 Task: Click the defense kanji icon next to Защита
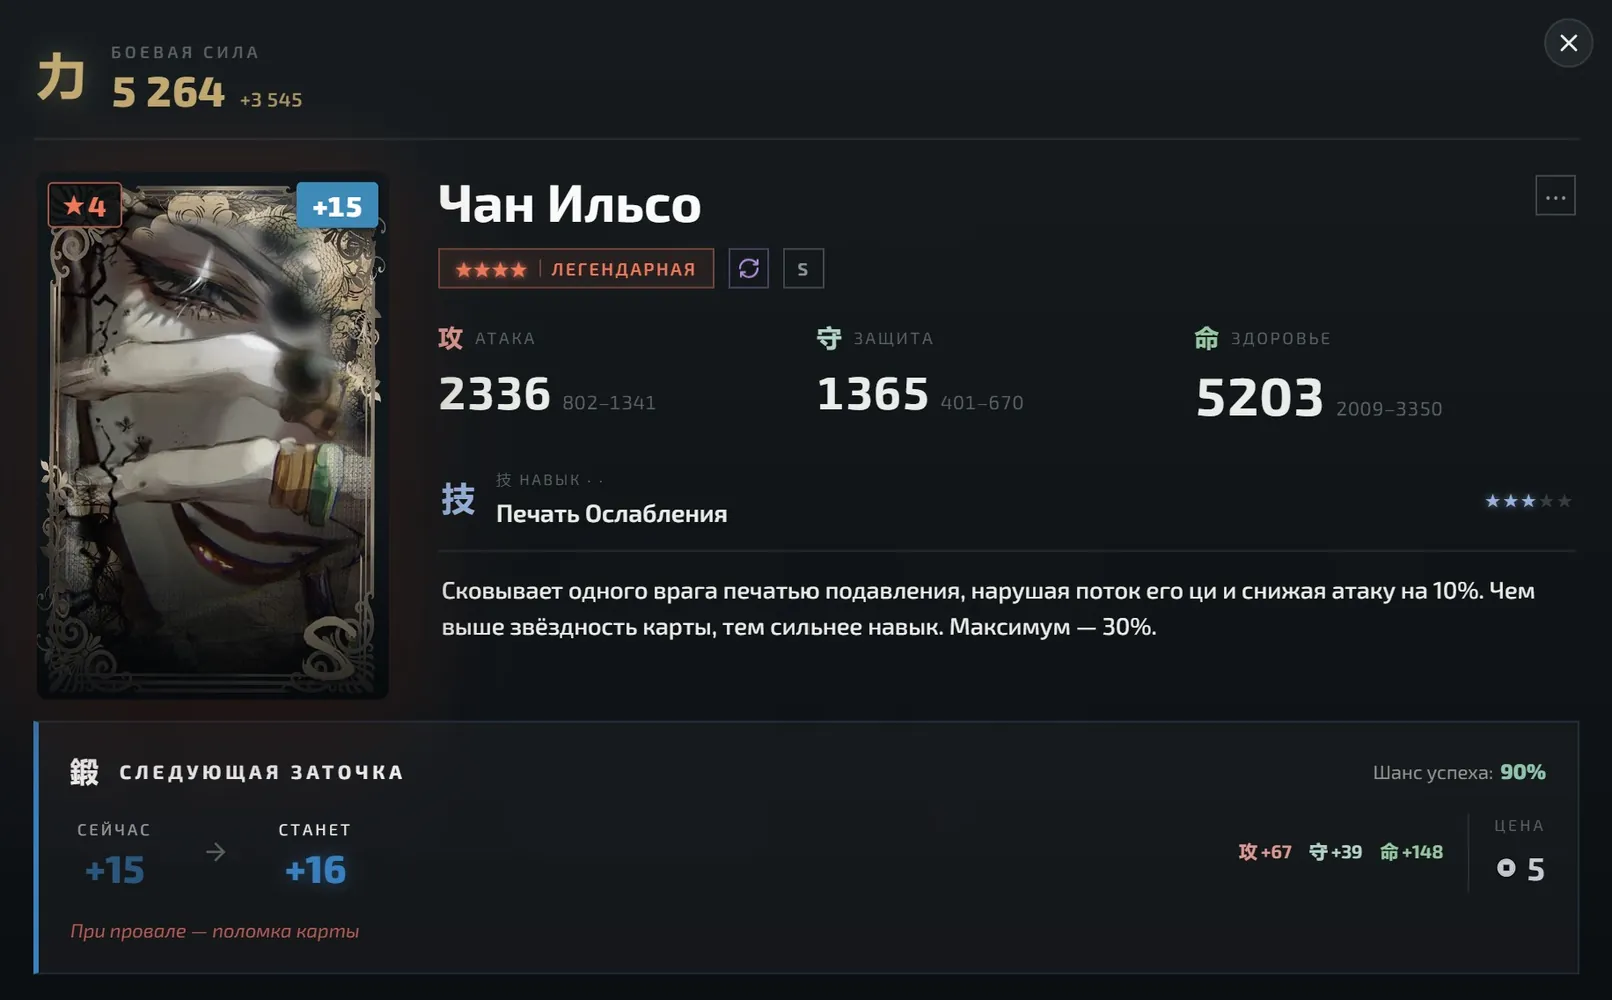click(829, 338)
